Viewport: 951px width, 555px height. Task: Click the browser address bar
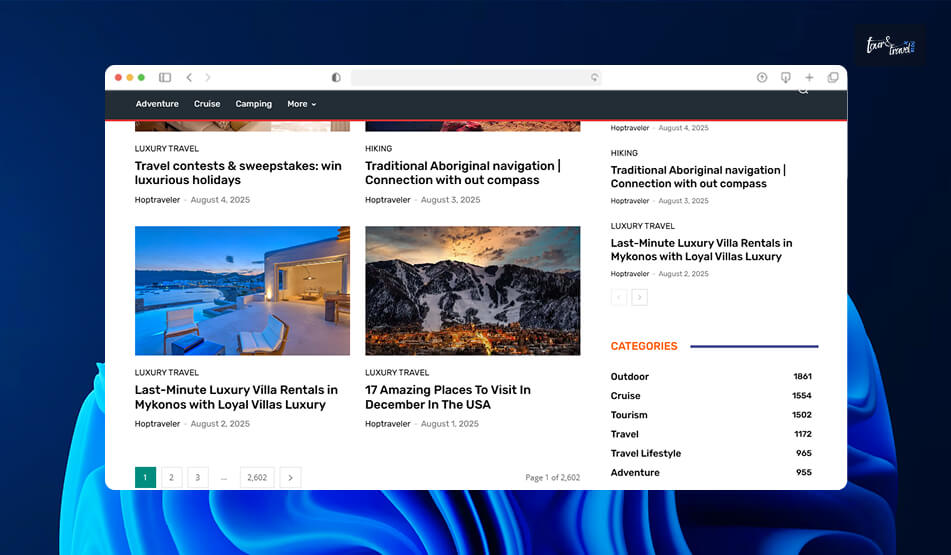click(476, 77)
